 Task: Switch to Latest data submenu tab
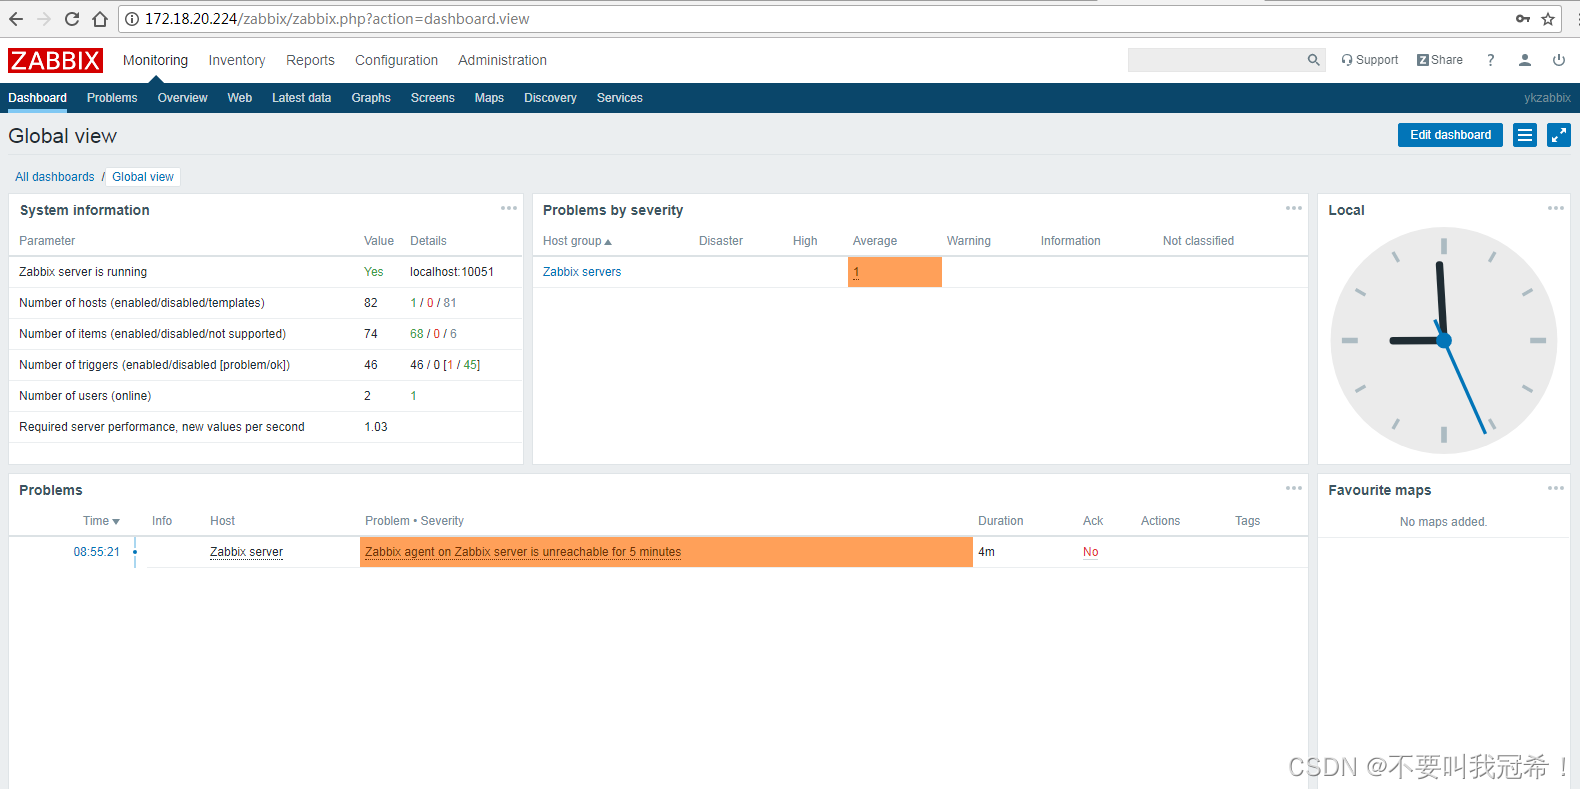(301, 98)
